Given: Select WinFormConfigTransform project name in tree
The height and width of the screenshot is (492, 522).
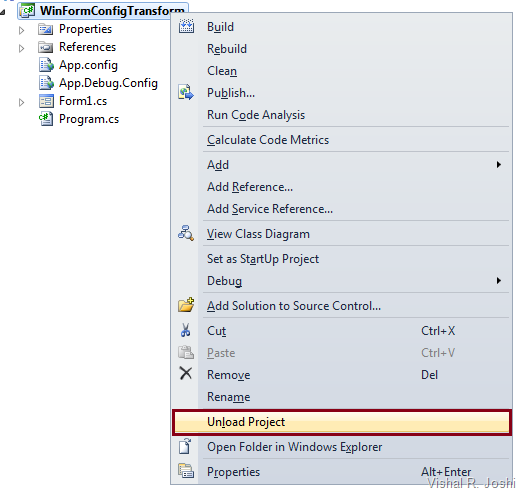Looking at the screenshot, I should click(x=112, y=11).
